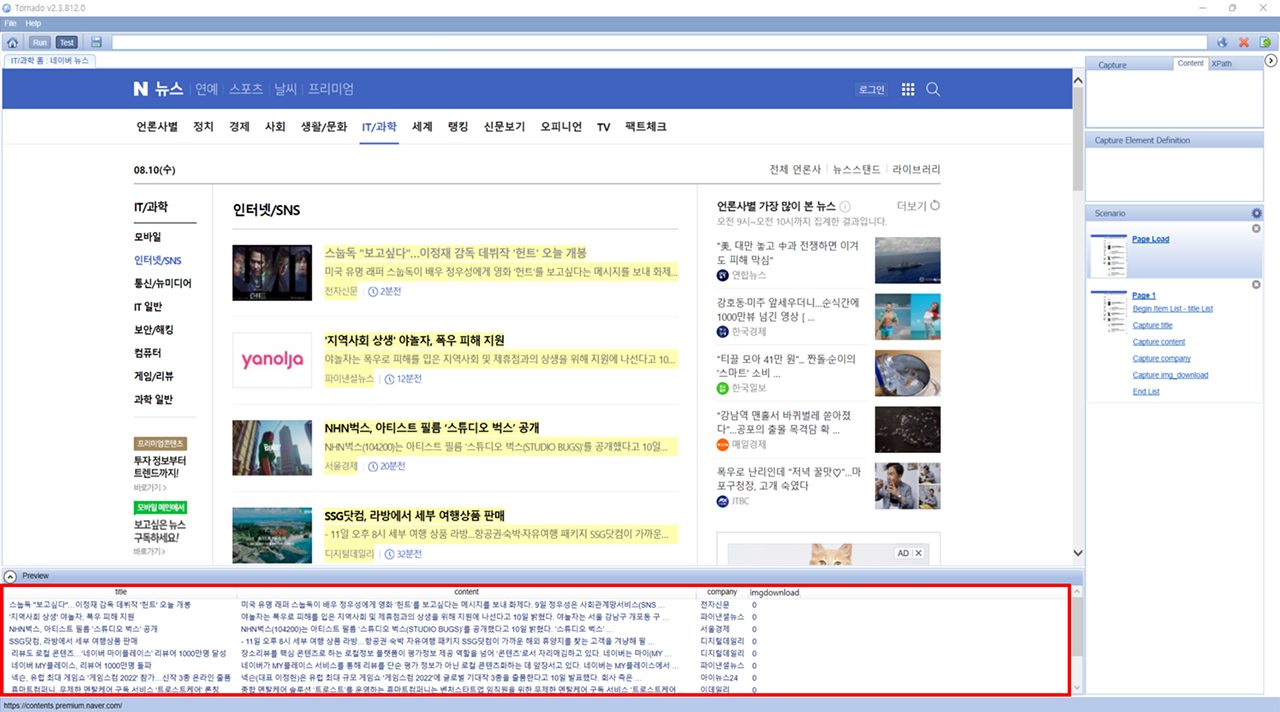Viewport: 1280px width, 712px height.
Task: Remove the Page 1 scenario step
Action: point(1257,285)
